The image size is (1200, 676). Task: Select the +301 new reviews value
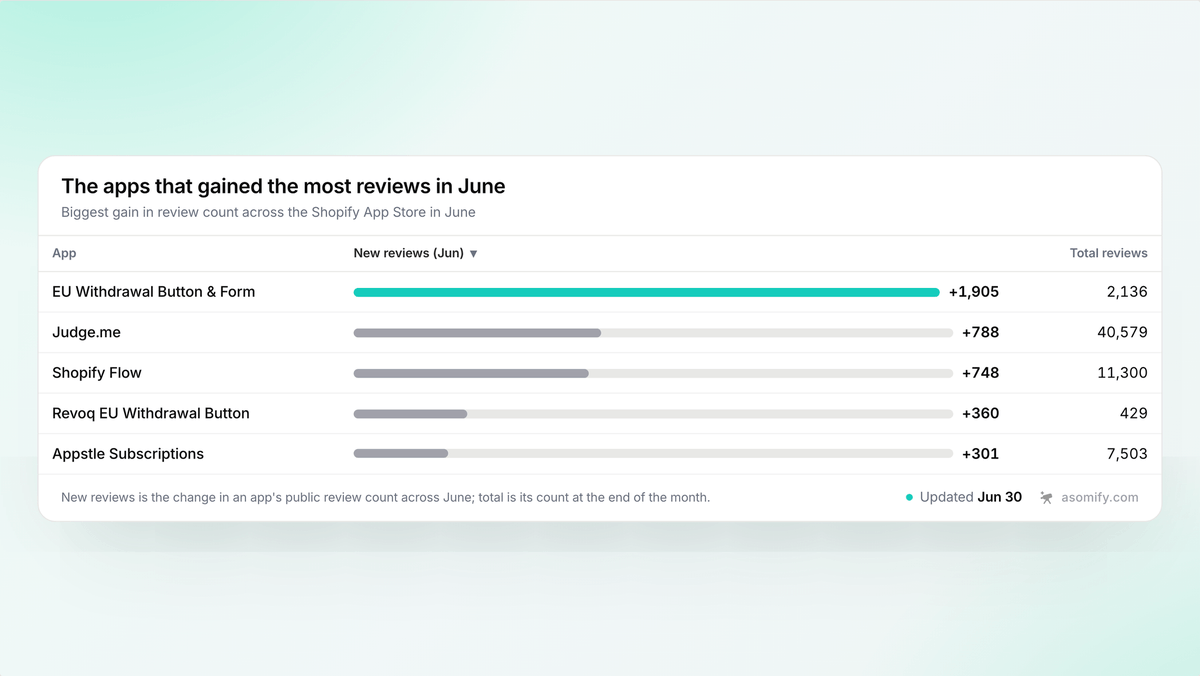[980, 454]
